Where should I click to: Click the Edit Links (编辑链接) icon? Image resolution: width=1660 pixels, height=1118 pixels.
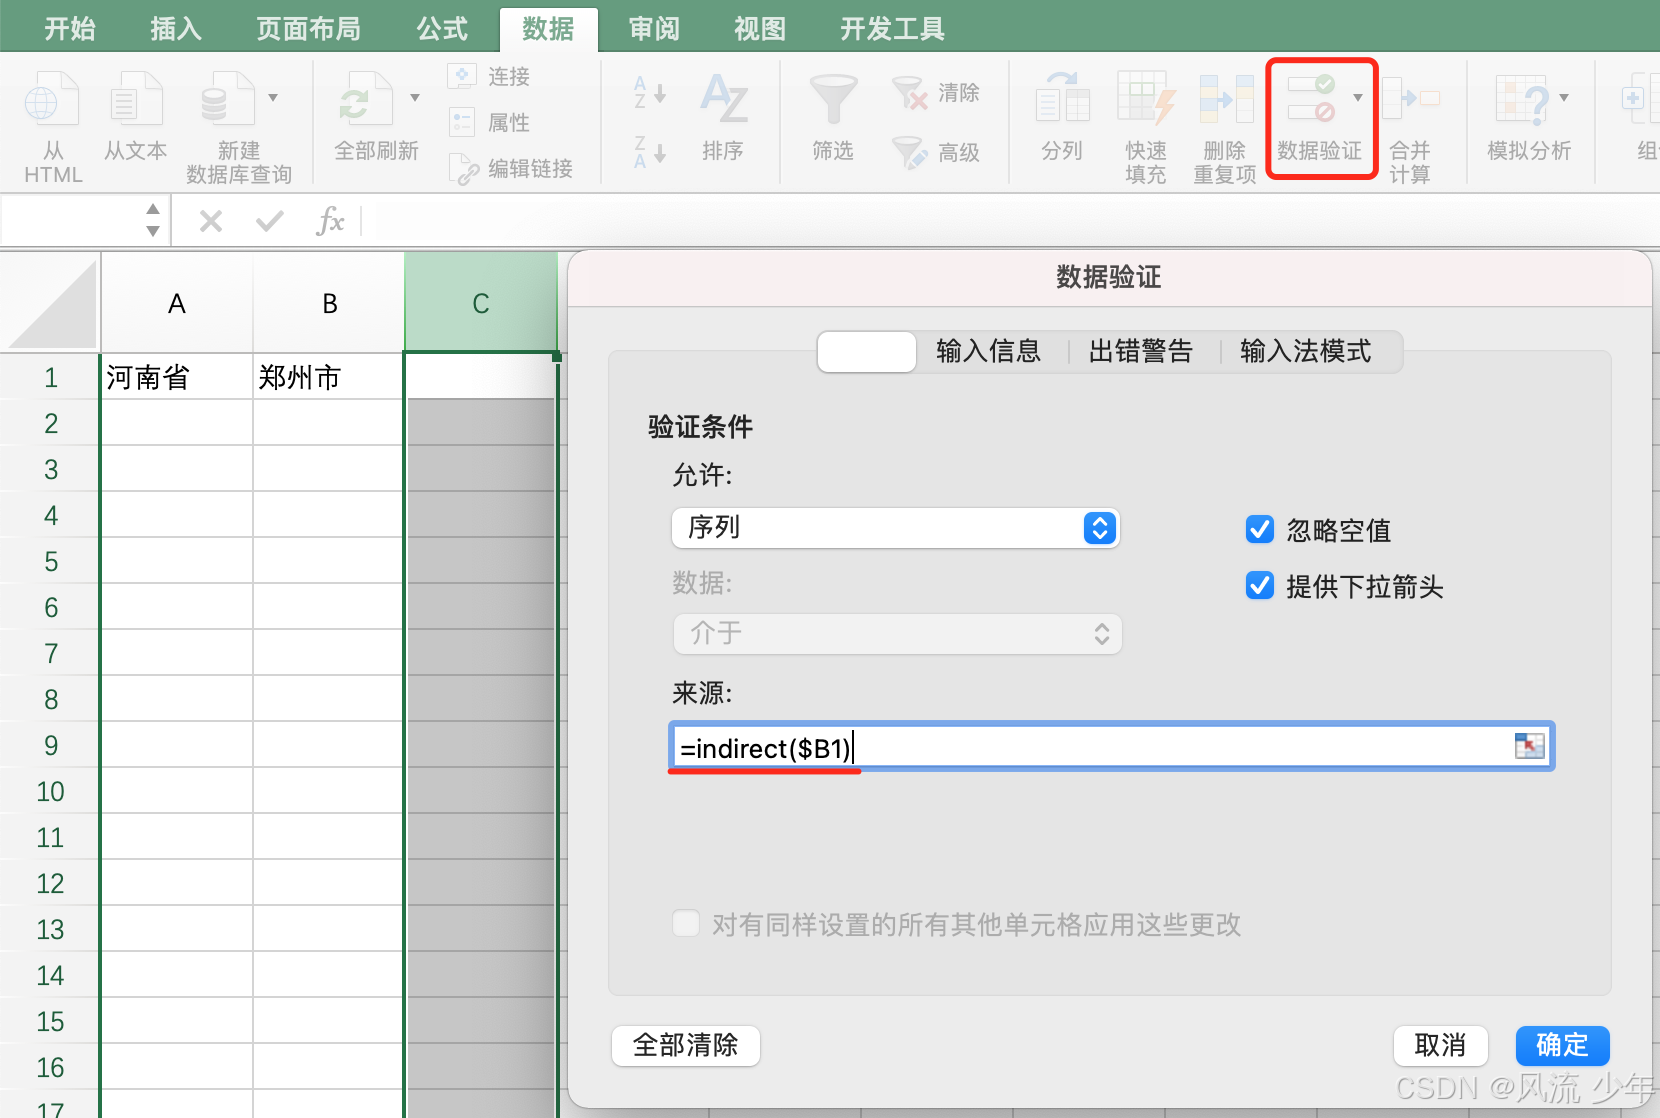(x=464, y=169)
